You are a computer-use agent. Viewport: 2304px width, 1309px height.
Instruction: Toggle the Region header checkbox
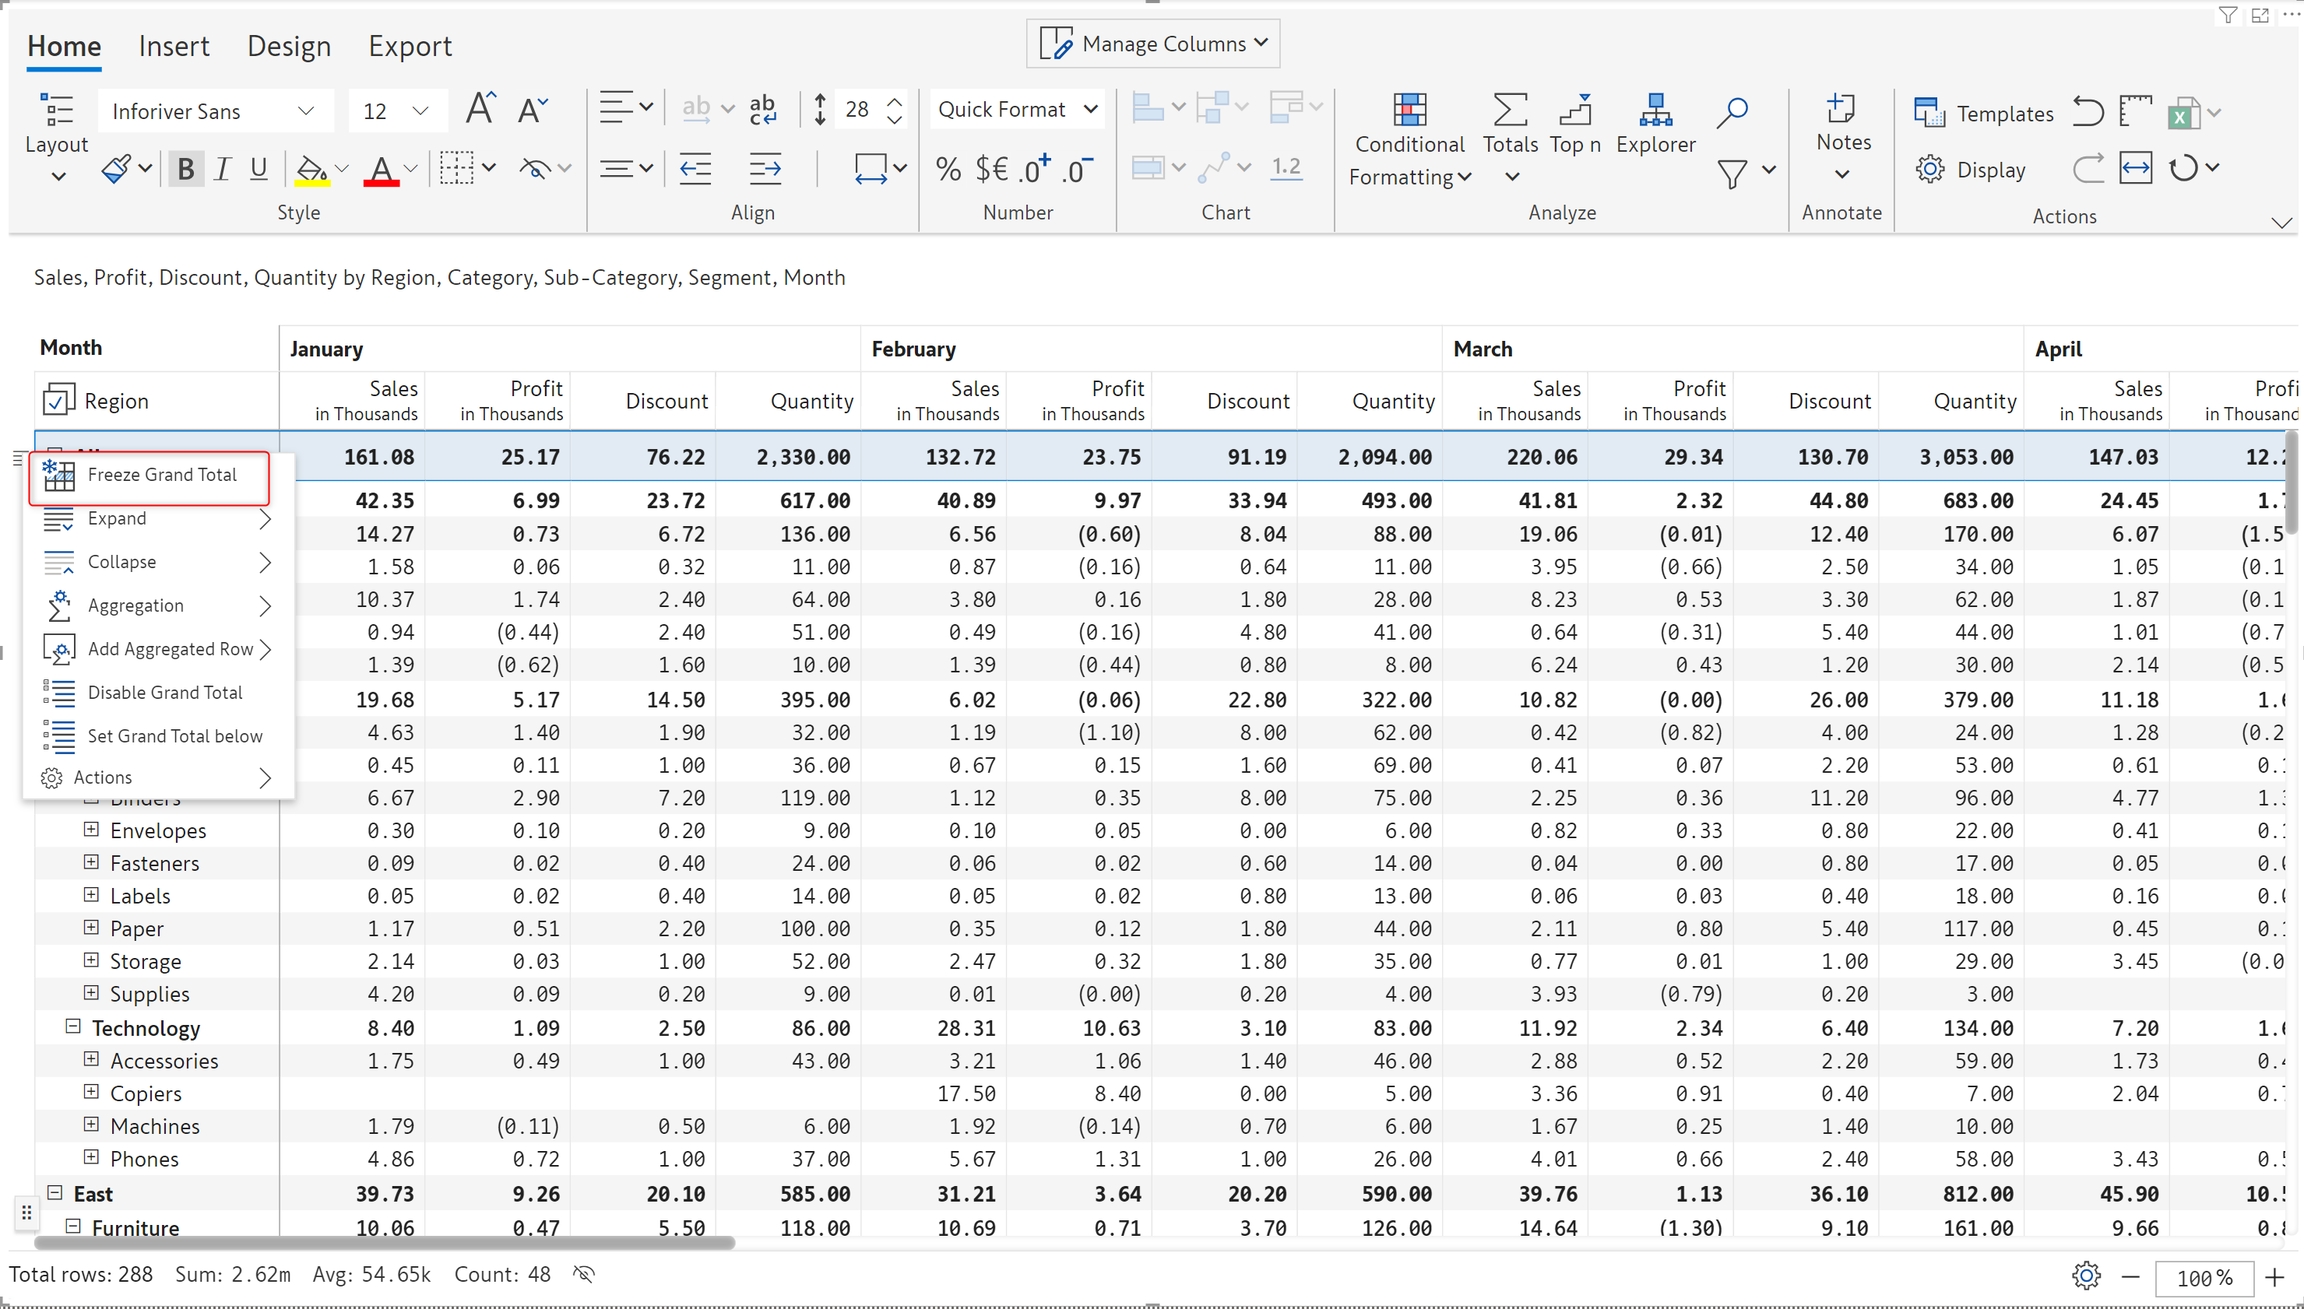click(58, 400)
